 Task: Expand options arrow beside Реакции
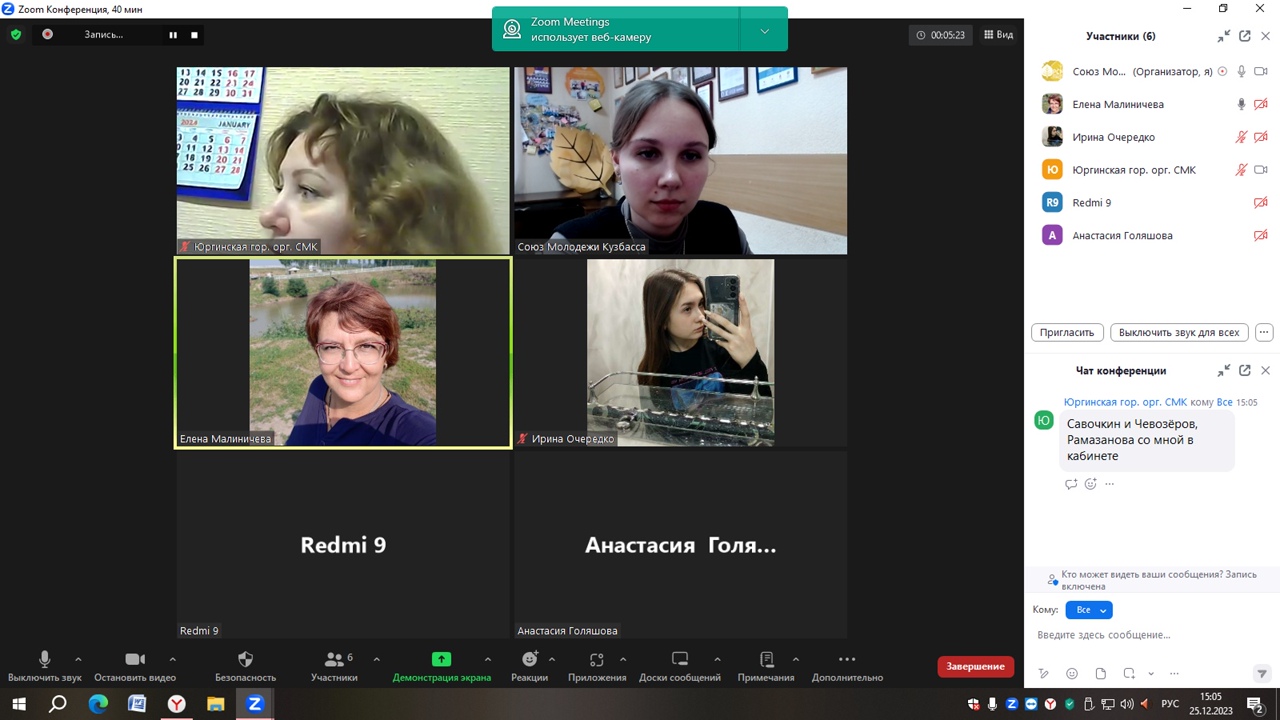tap(551, 659)
